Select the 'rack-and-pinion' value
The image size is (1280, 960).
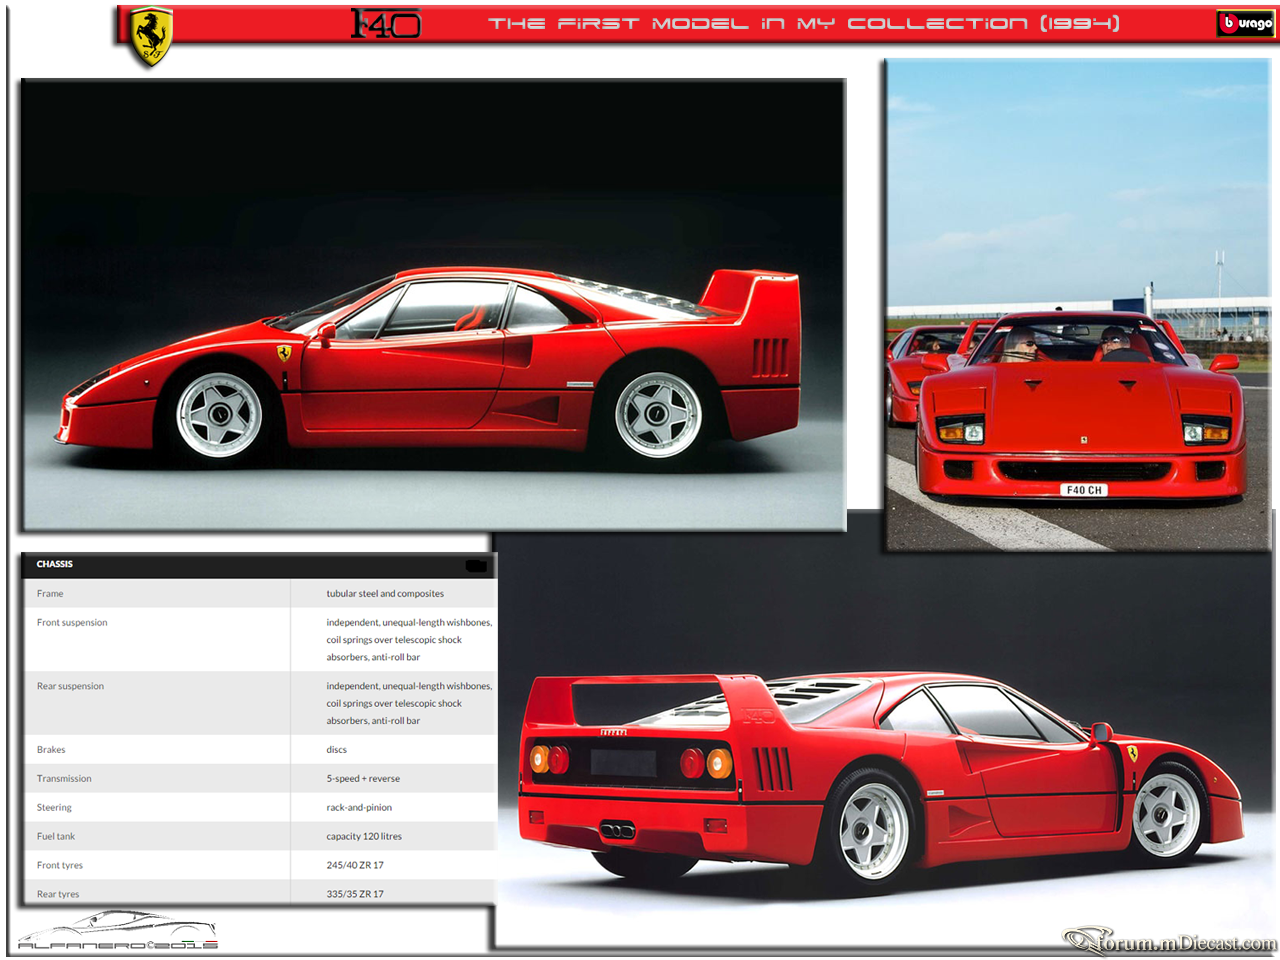359,808
